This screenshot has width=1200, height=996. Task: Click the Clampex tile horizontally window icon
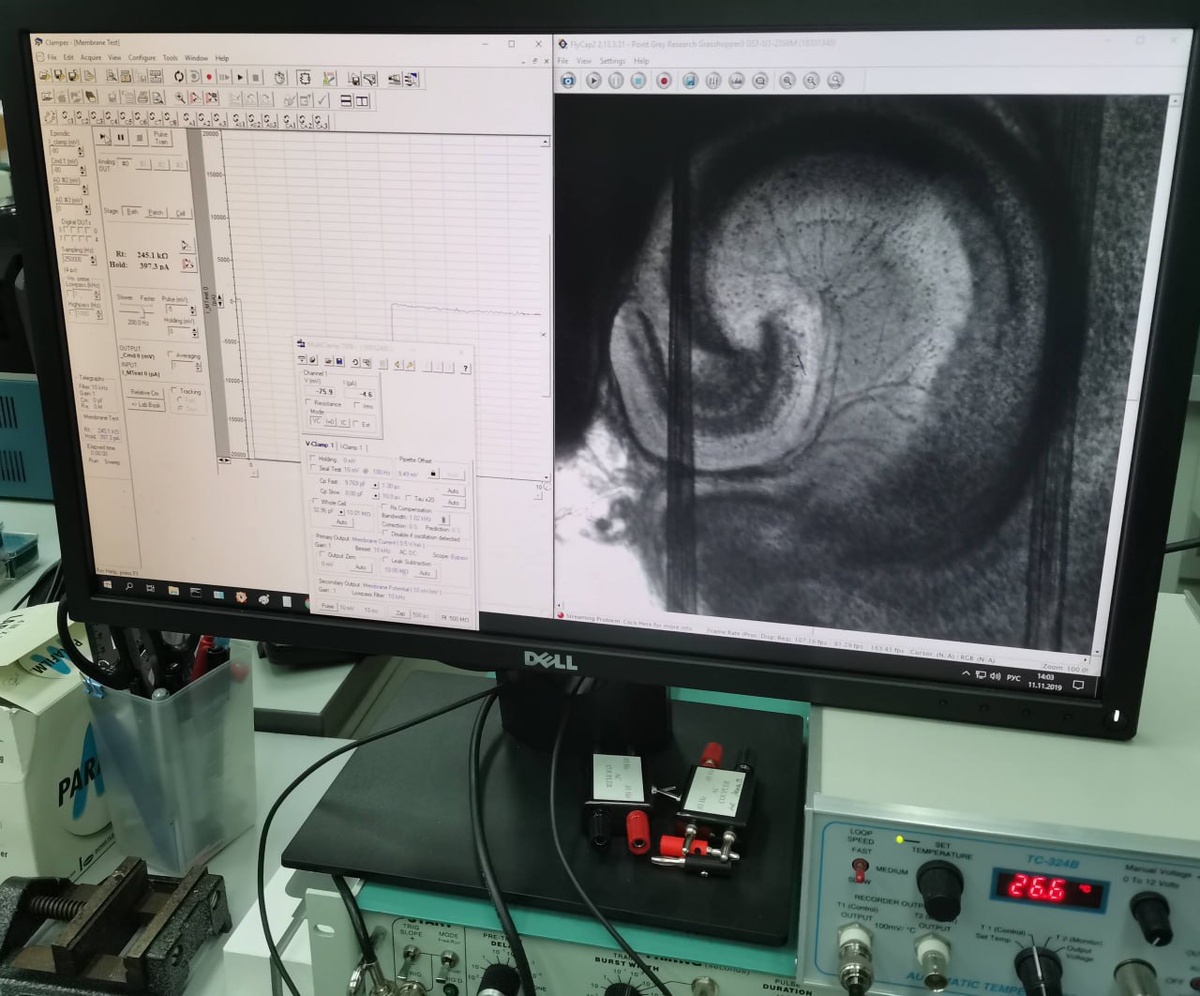pos(347,100)
